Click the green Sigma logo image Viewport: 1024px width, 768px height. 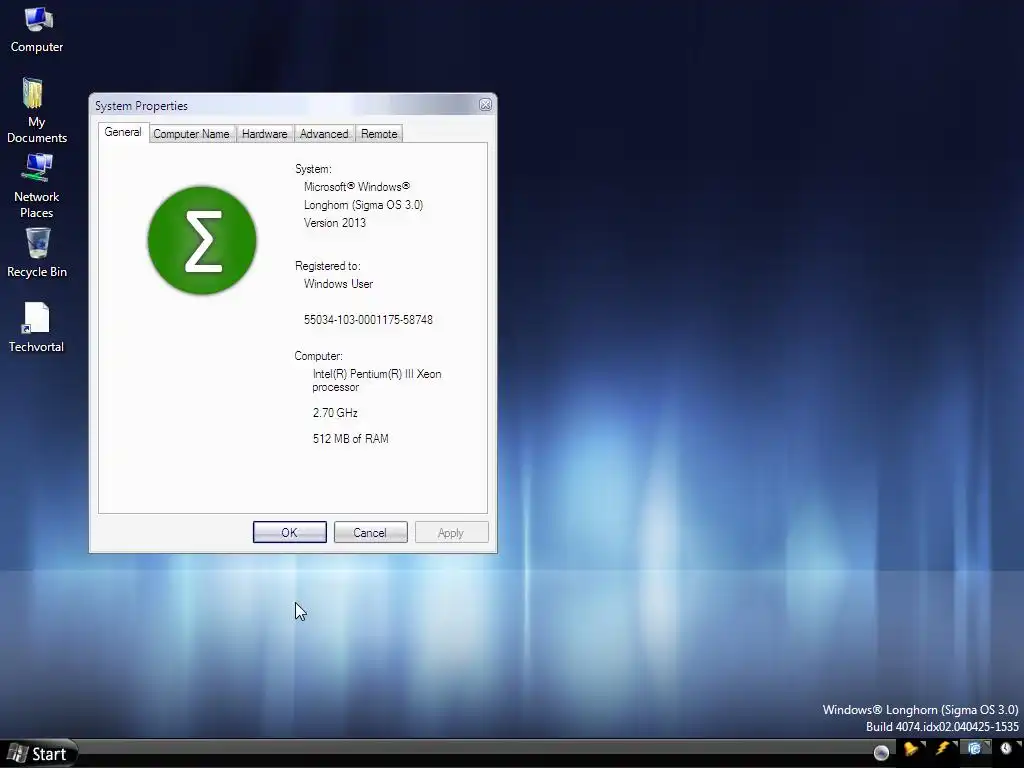(x=202, y=240)
